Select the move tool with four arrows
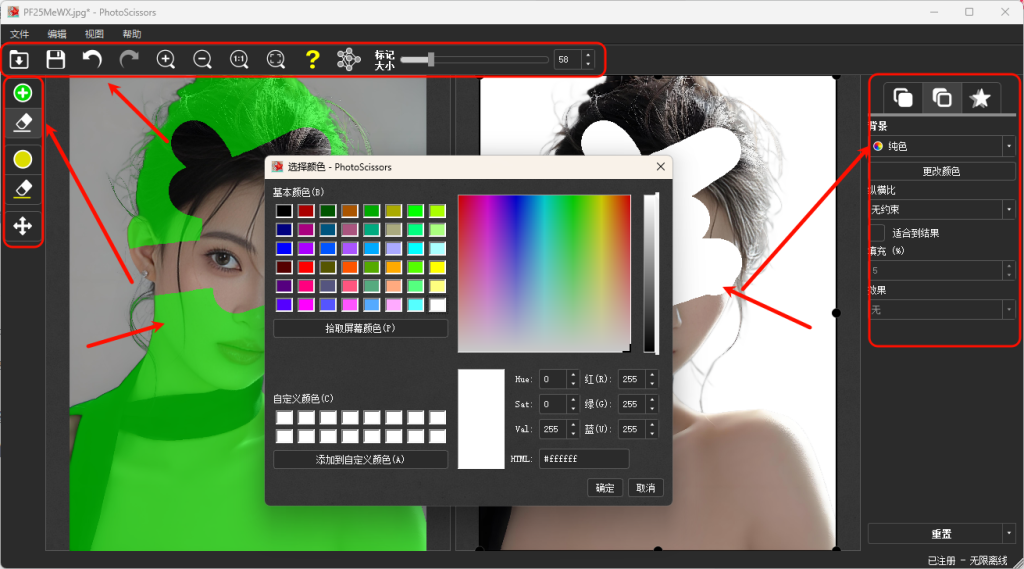The width and height of the screenshot is (1024, 569). 22,226
